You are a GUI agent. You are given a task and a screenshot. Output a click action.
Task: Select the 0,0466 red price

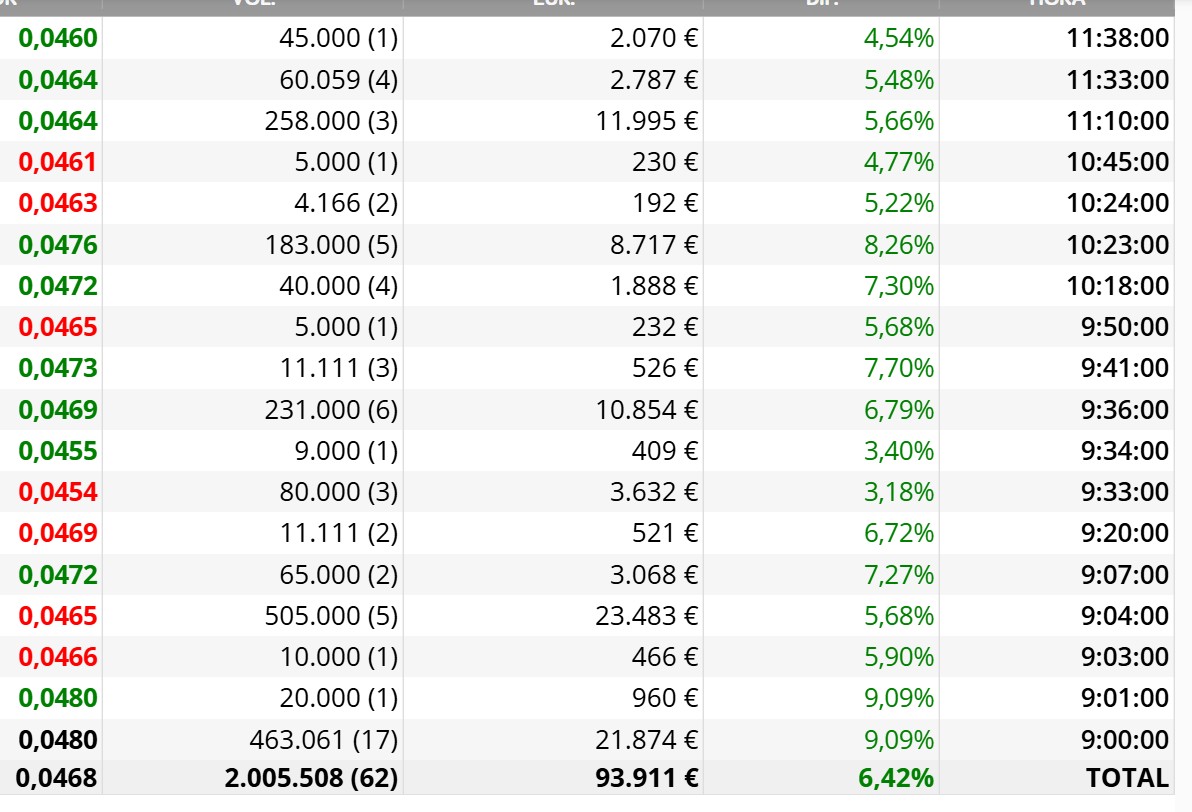[58, 657]
